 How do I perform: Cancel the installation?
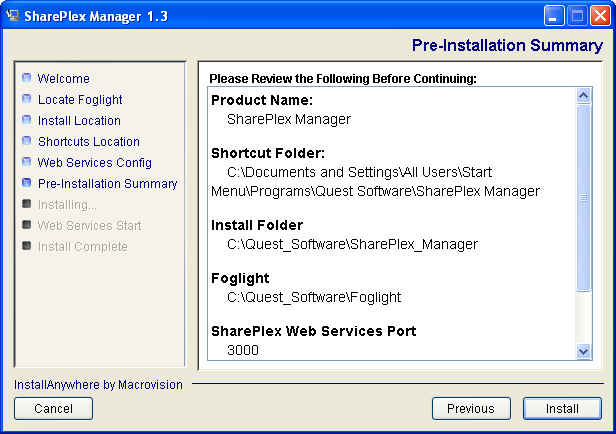(53, 408)
